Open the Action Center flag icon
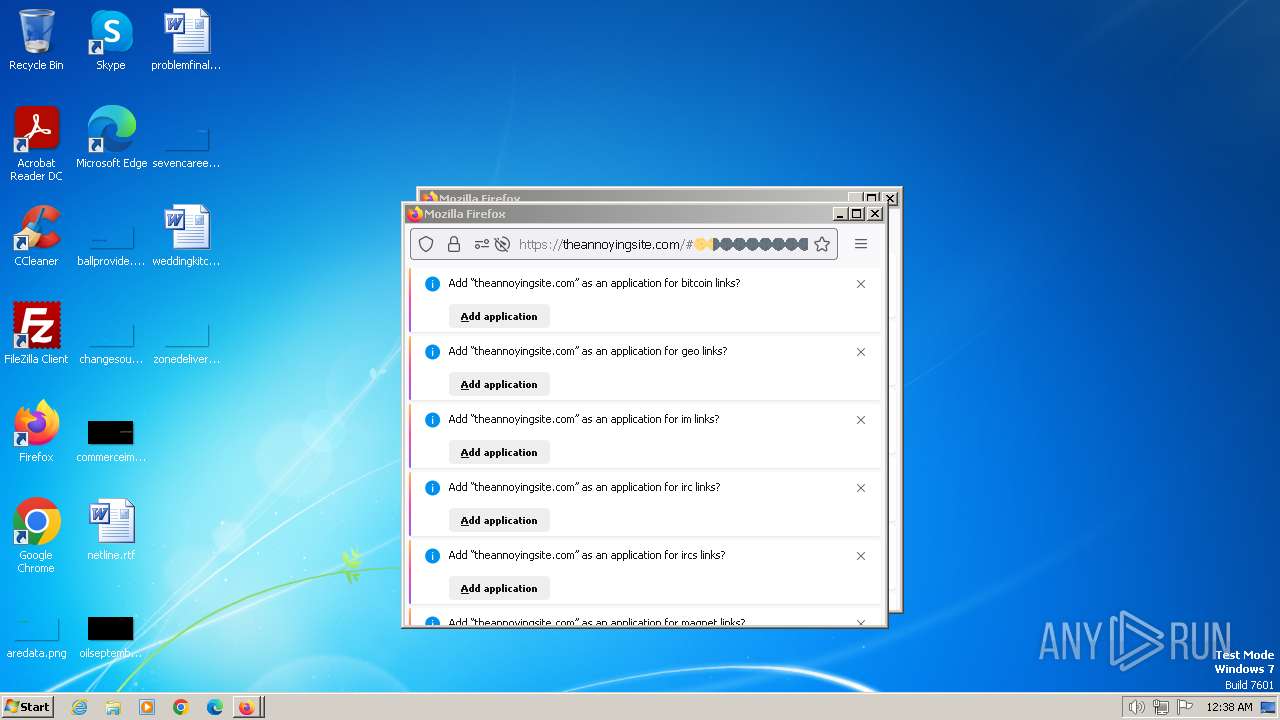1280x720 pixels. 1185,707
